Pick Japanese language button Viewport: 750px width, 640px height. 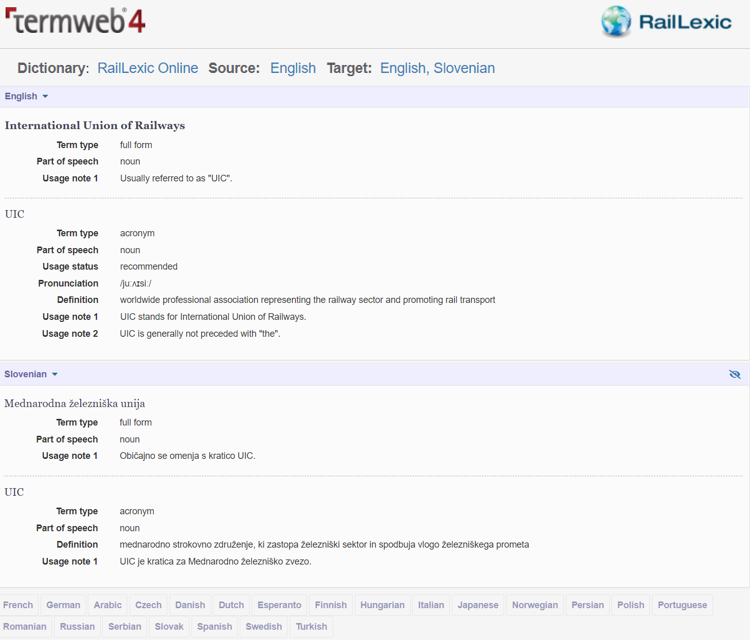coord(478,605)
